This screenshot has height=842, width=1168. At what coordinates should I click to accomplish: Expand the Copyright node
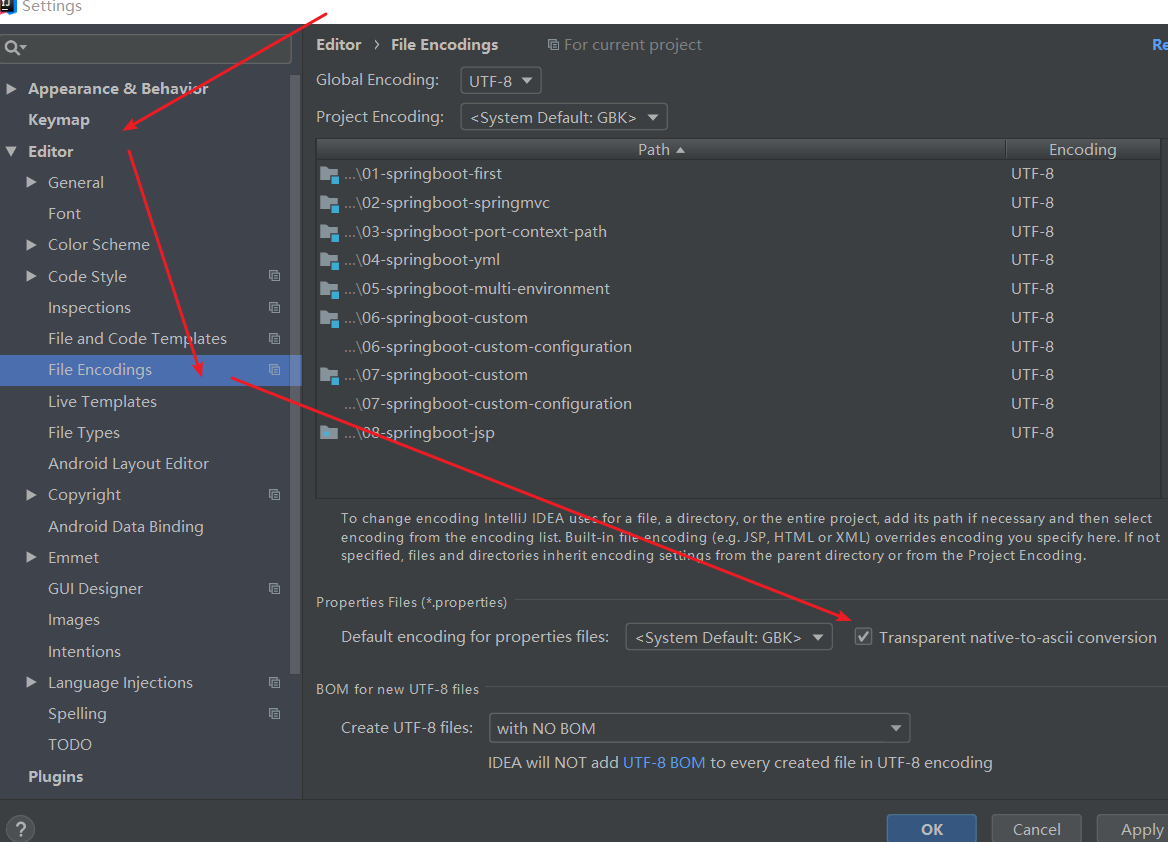pyautogui.click(x=31, y=495)
